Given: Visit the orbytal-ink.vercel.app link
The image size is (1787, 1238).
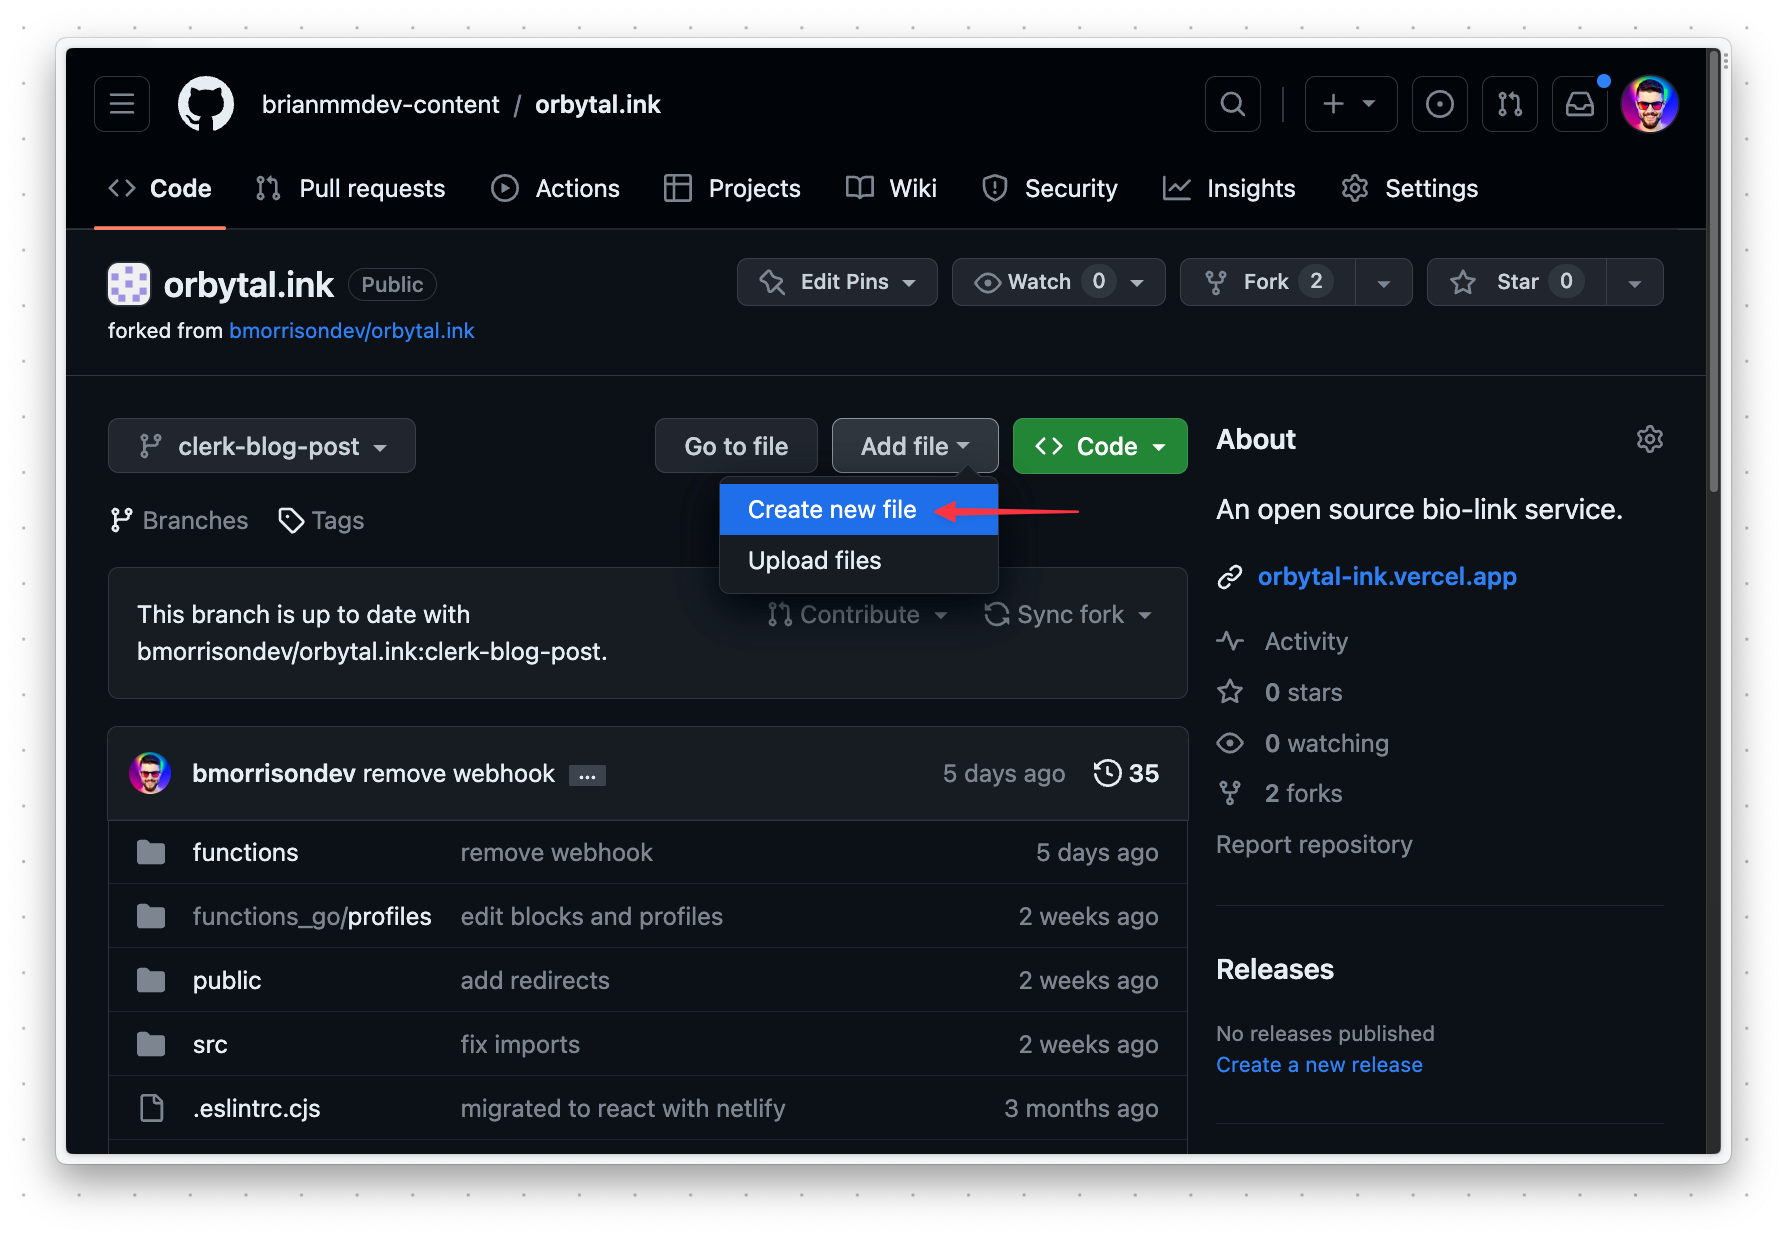Looking at the screenshot, I should click(1386, 576).
